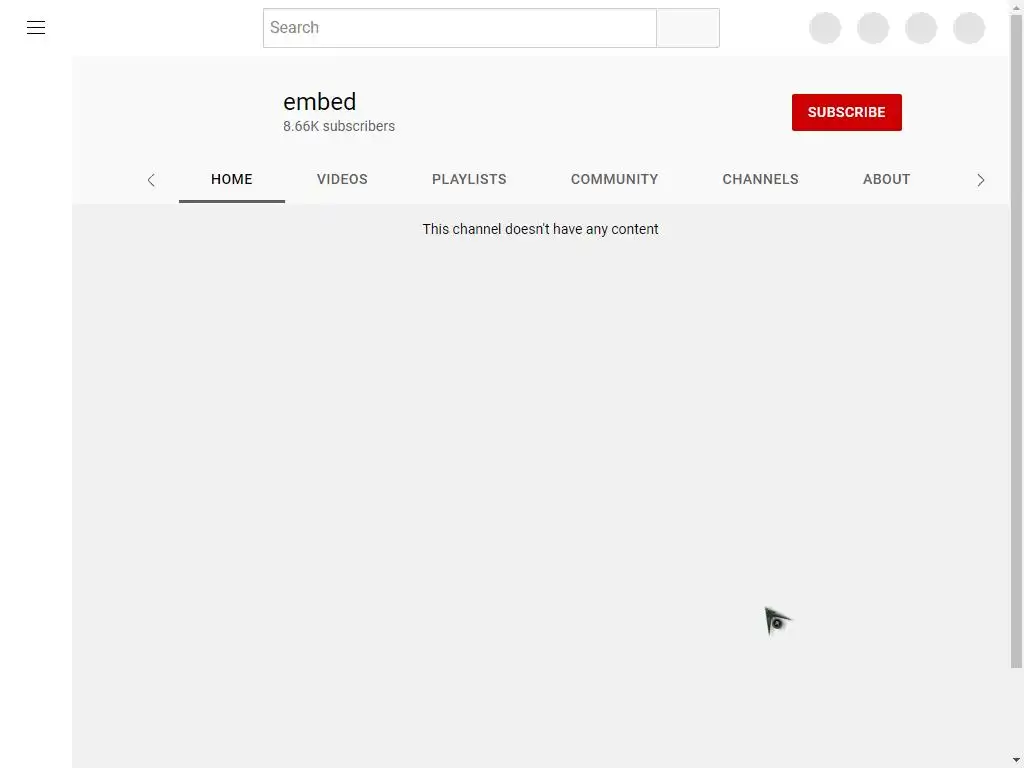Open the hamburger guide menu

click(36, 27)
